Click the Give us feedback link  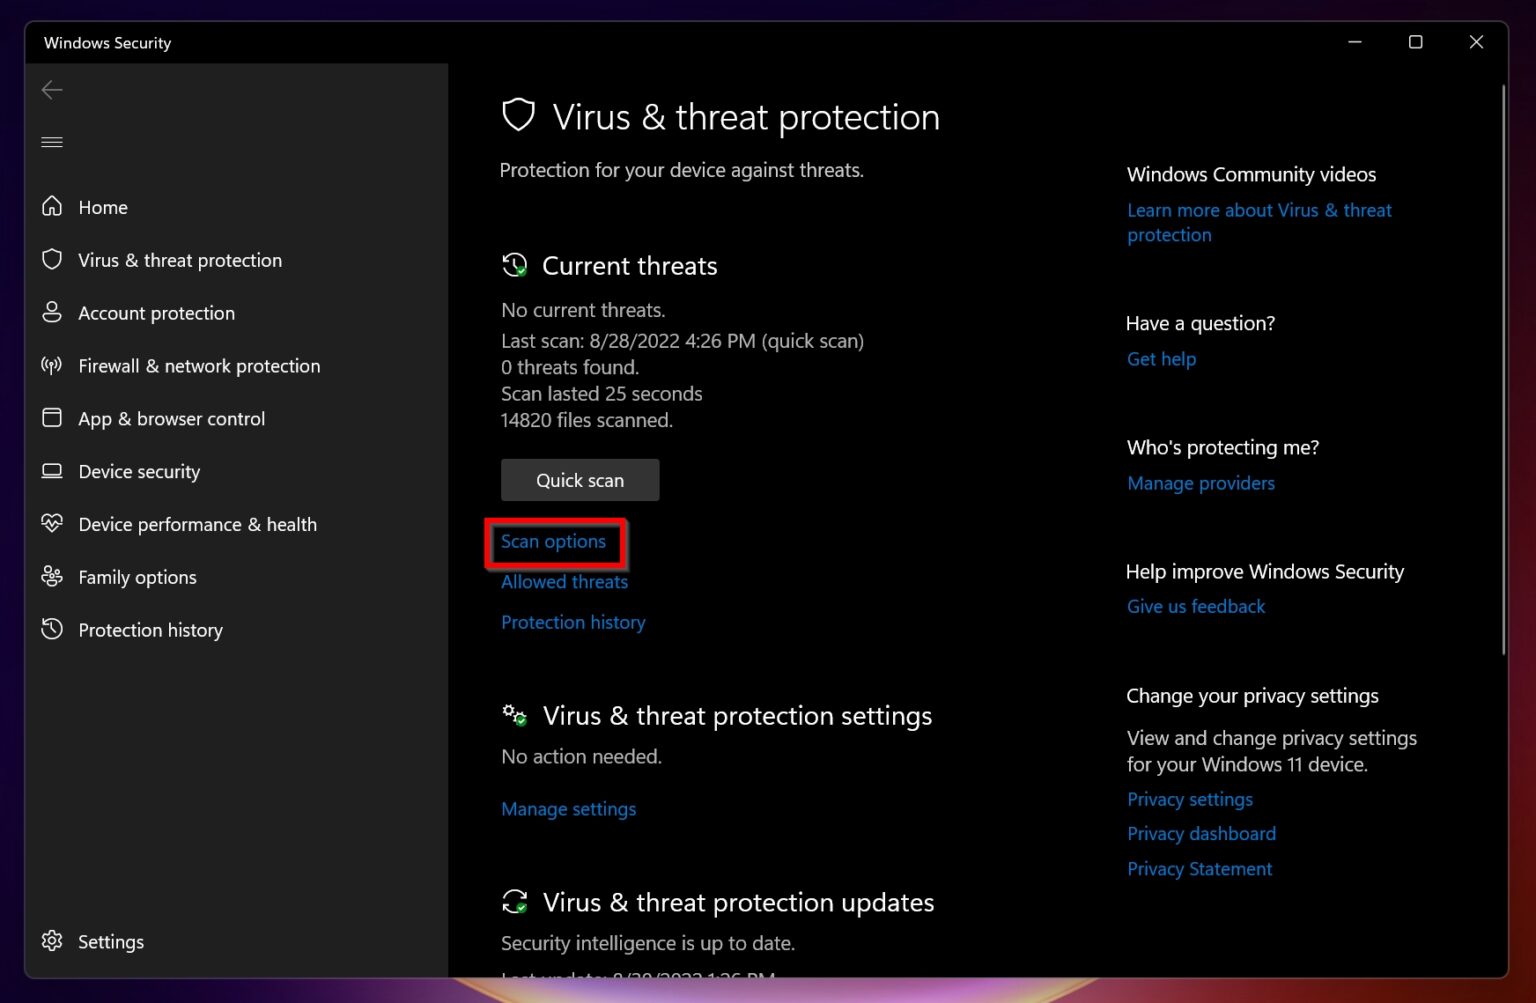(x=1195, y=606)
